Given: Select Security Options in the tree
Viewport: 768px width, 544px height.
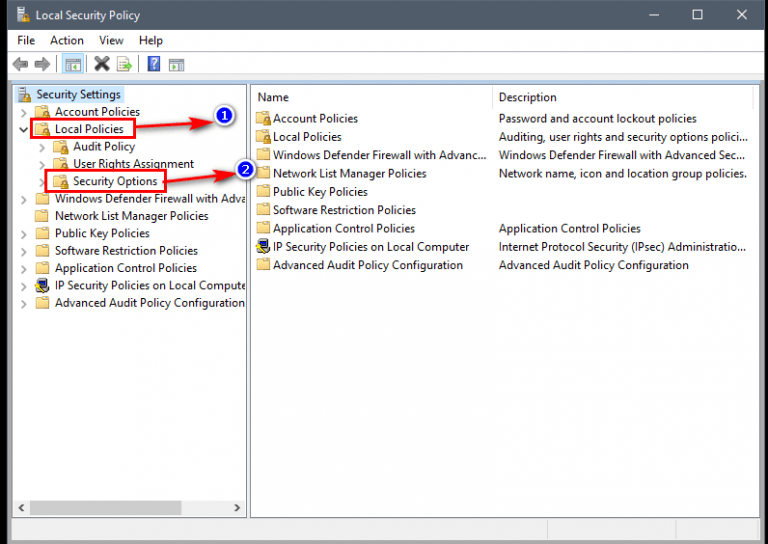Looking at the screenshot, I should coord(115,182).
